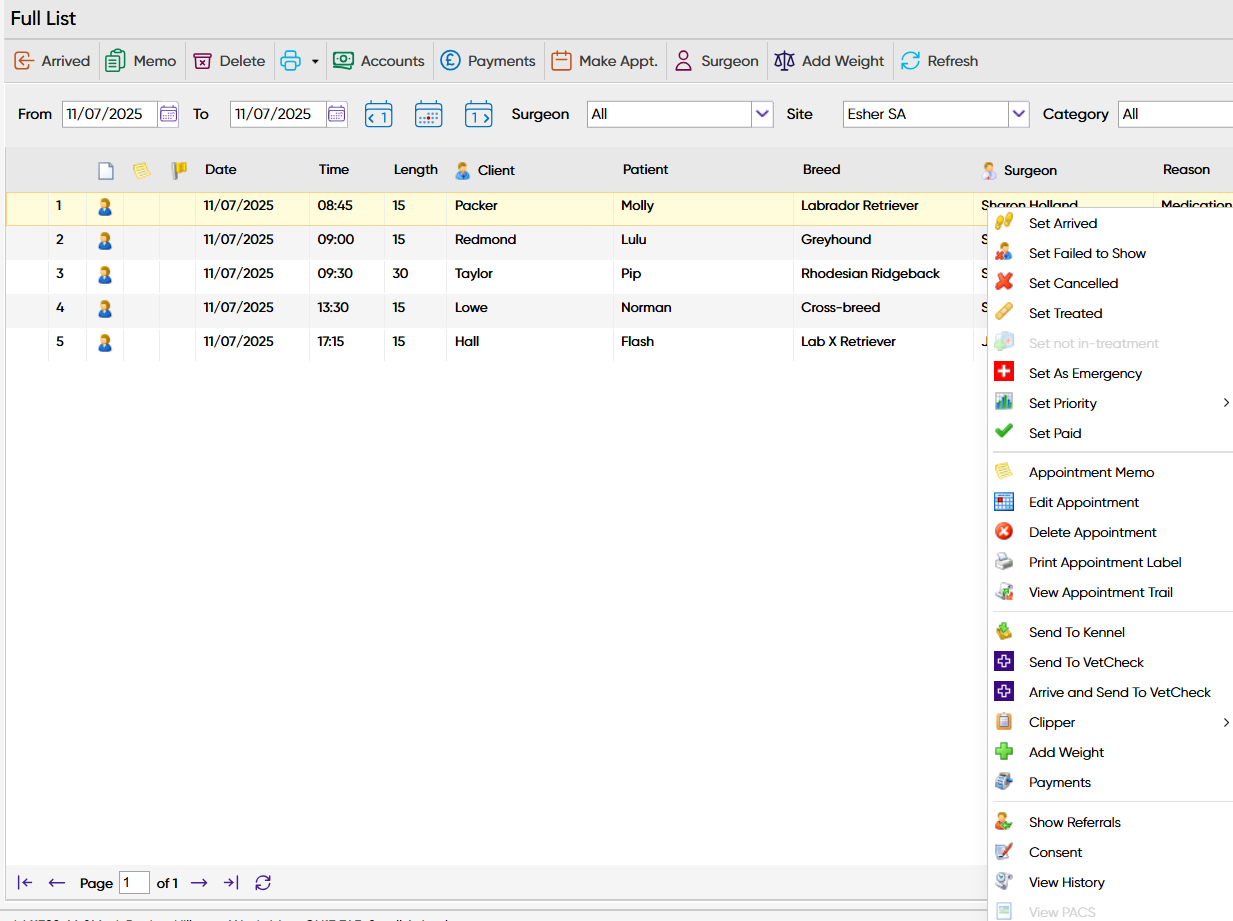
Task: Select Send To Kennel menu option
Action: (x=1076, y=632)
